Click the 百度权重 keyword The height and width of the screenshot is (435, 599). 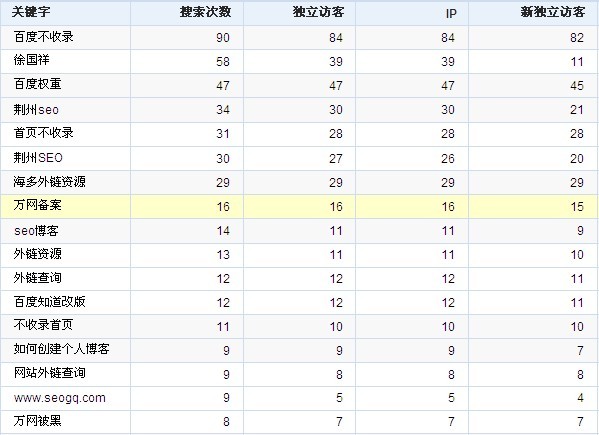pos(37,84)
